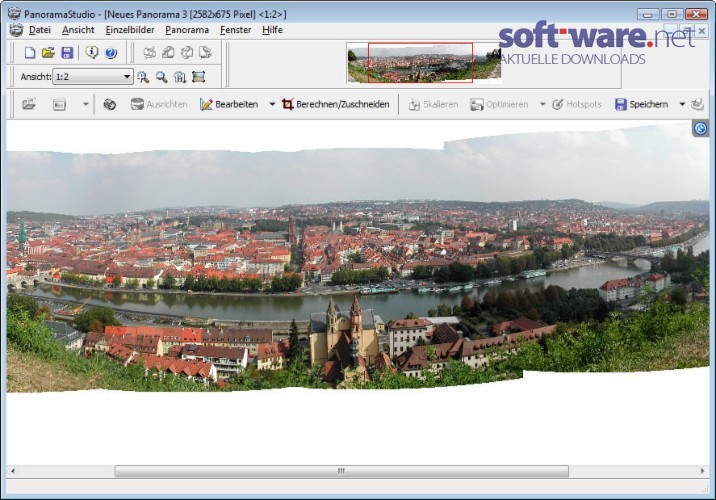Viewport: 716px width, 500px height.
Task: Click the horizontal scrollbar thumb
Action: point(342,471)
